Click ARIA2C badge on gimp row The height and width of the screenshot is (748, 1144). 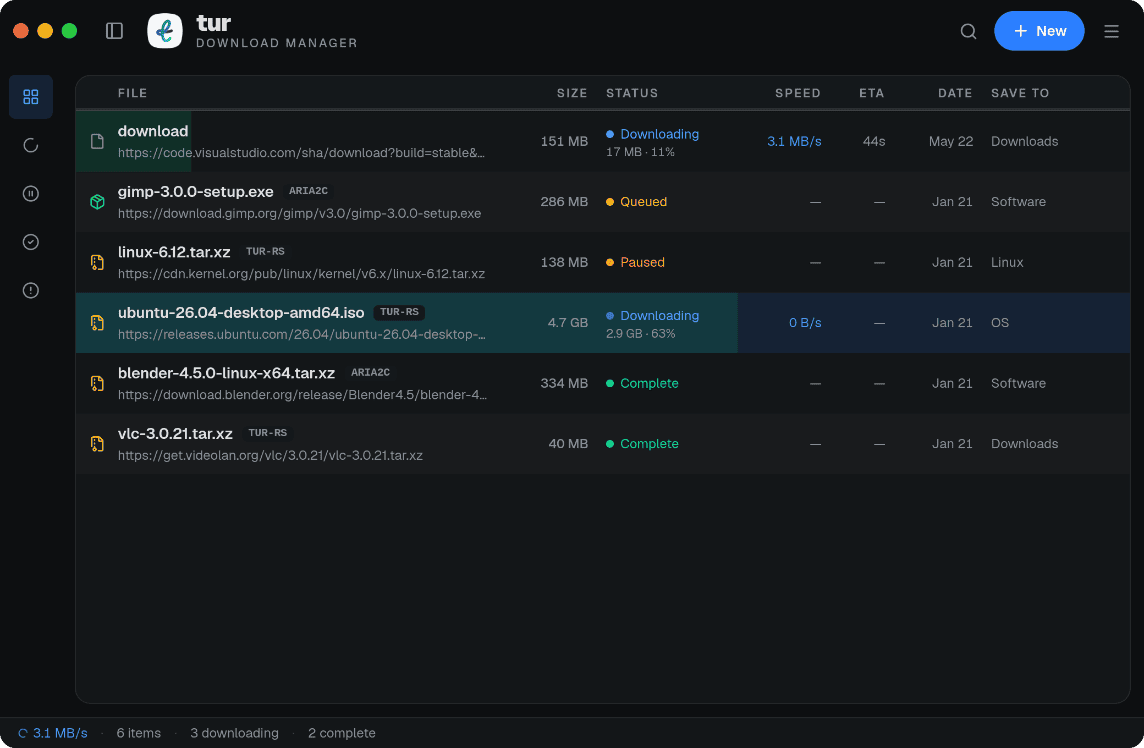coord(308,191)
